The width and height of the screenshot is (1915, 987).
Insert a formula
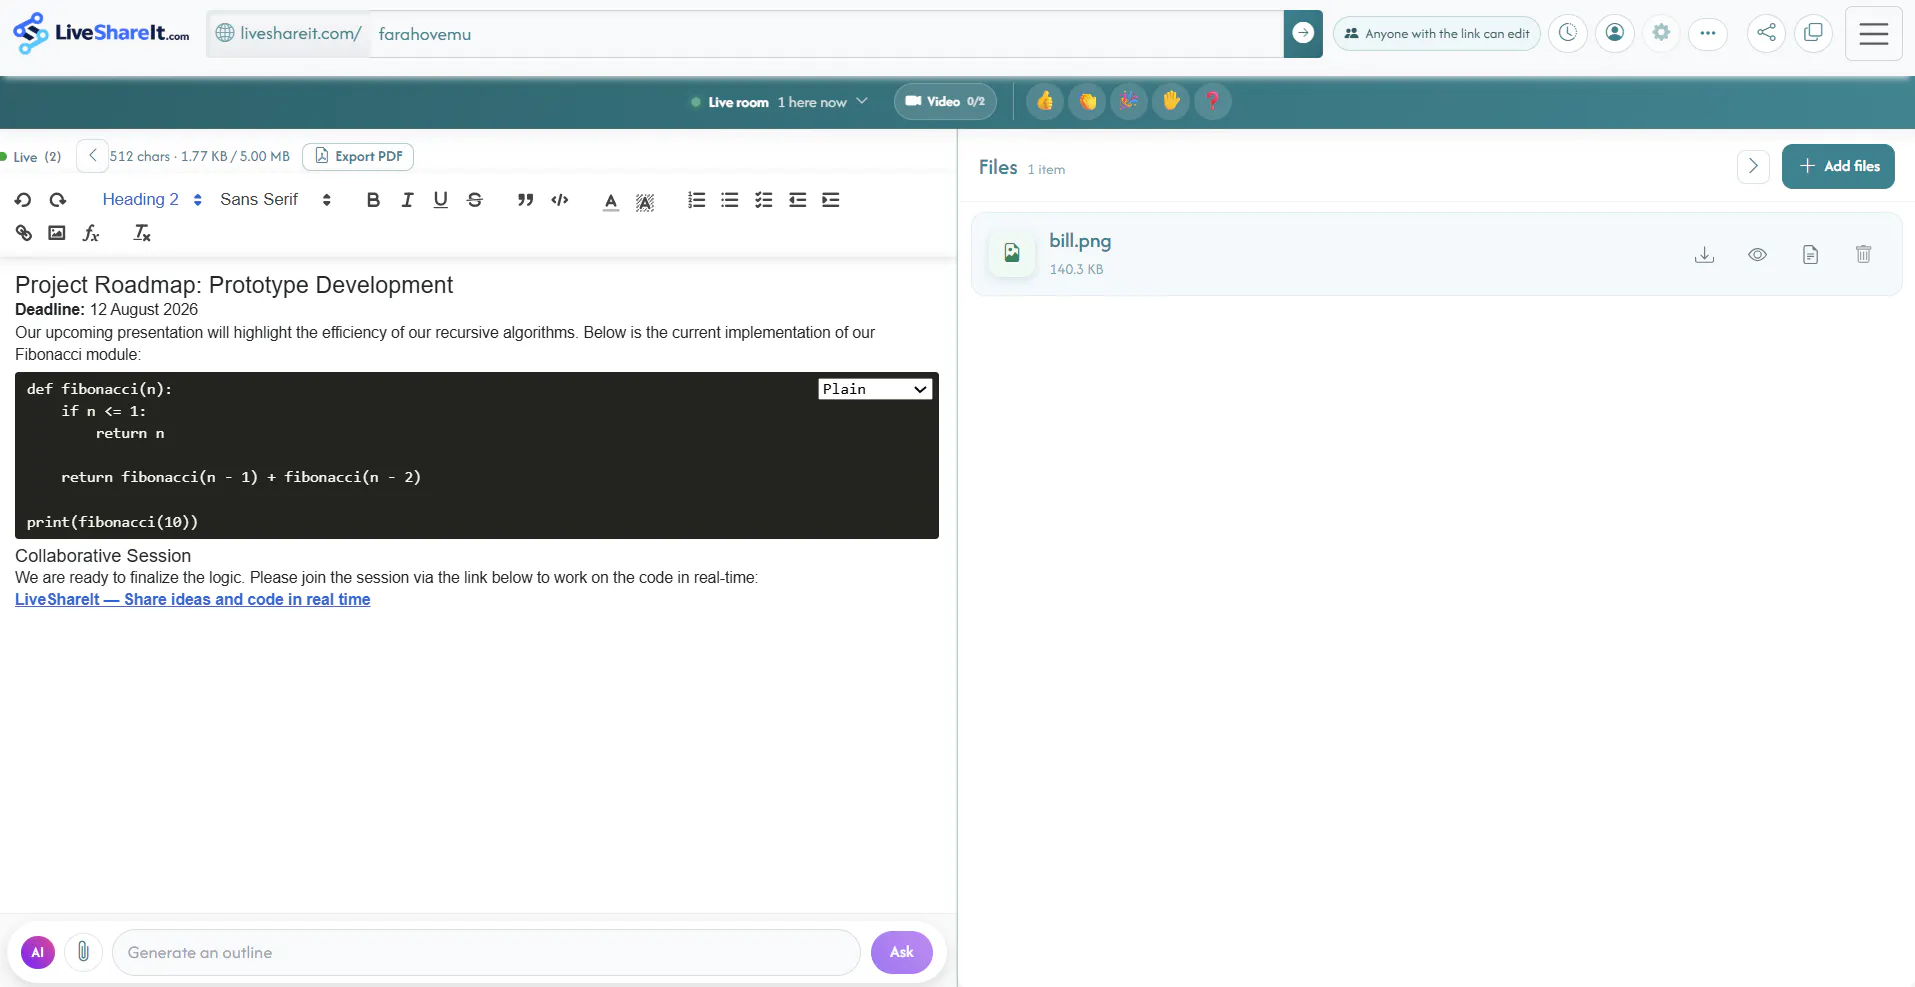click(91, 233)
